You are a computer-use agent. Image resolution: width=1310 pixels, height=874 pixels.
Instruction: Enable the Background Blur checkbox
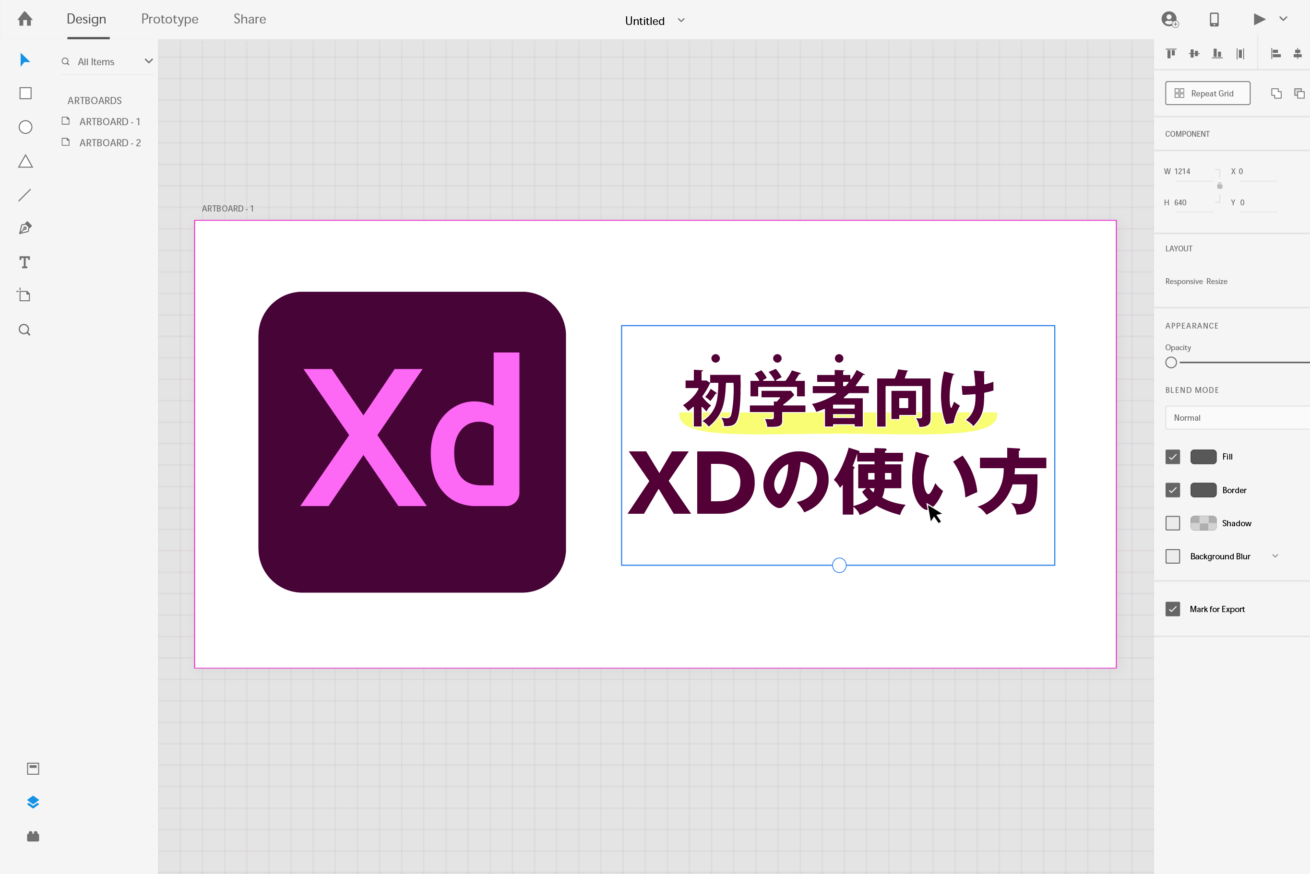[1173, 556]
